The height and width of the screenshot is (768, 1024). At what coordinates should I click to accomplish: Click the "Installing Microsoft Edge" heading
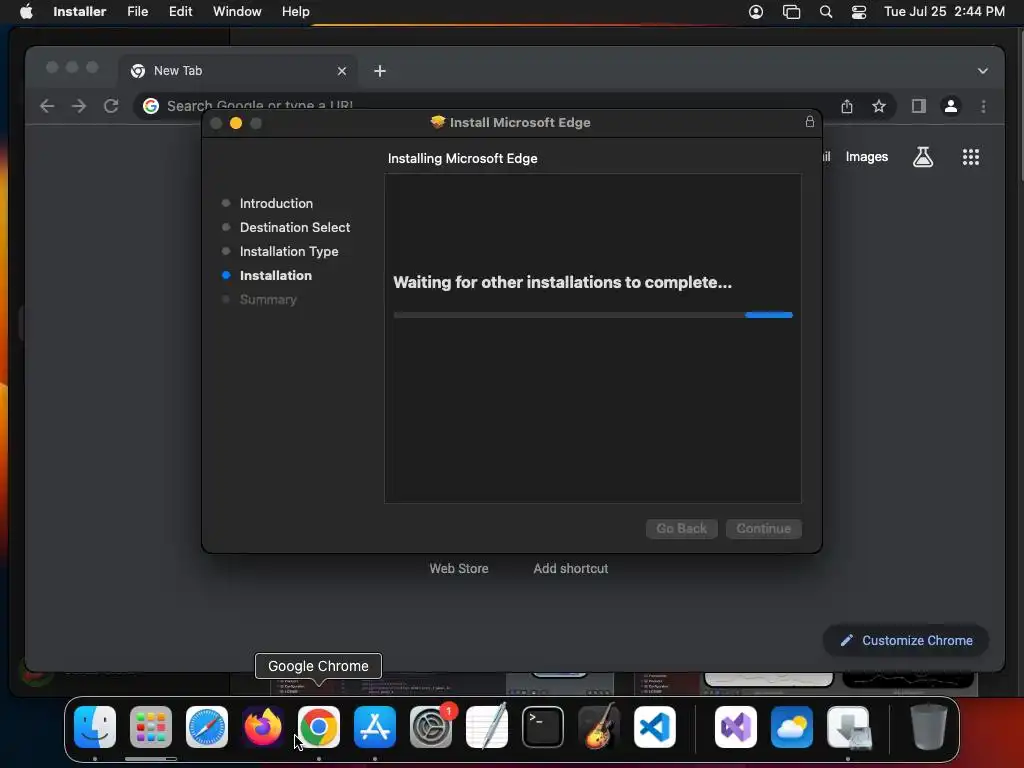click(462, 159)
